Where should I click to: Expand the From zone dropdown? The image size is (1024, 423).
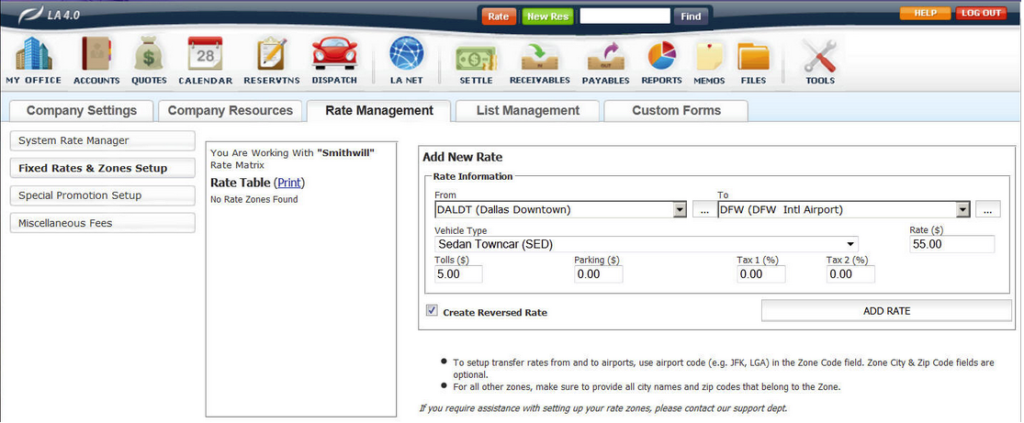[x=680, y=210]
